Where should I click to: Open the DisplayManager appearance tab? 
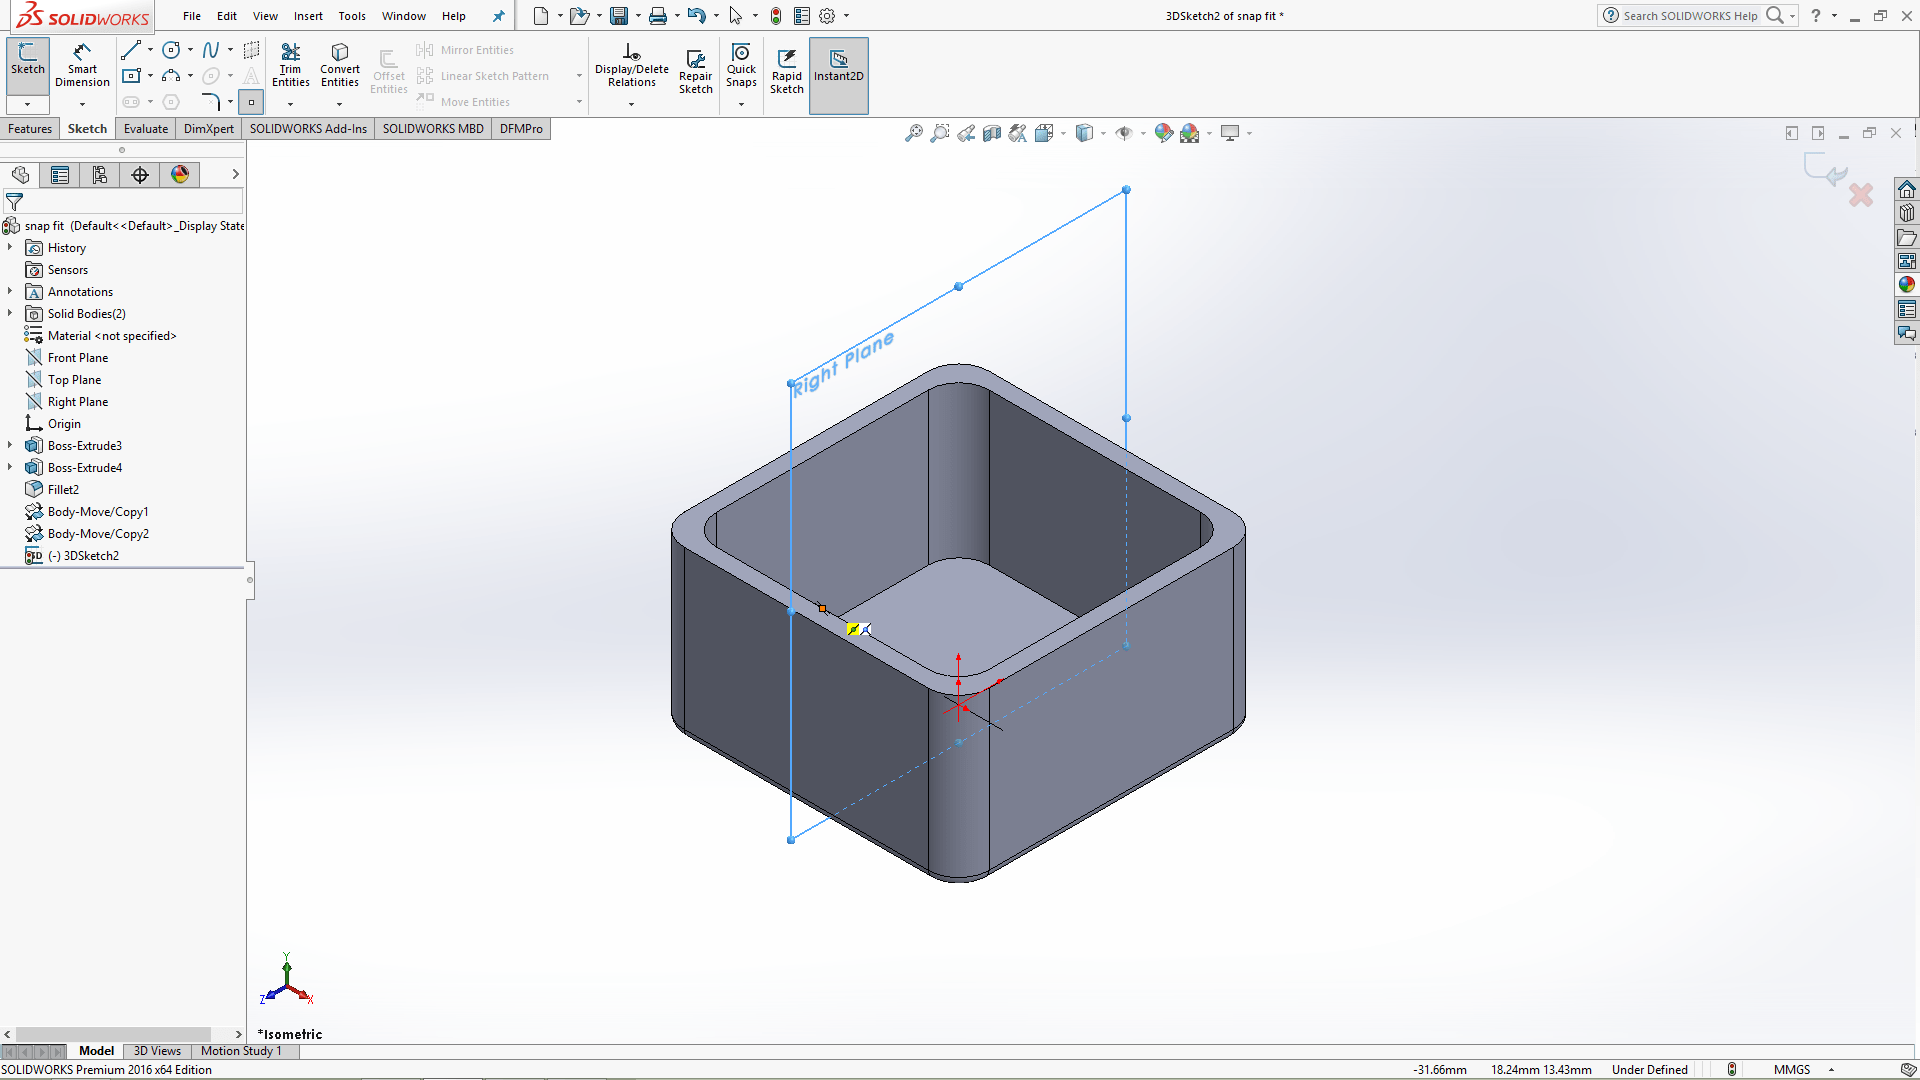pyautogui.click(x=180, y=175)
